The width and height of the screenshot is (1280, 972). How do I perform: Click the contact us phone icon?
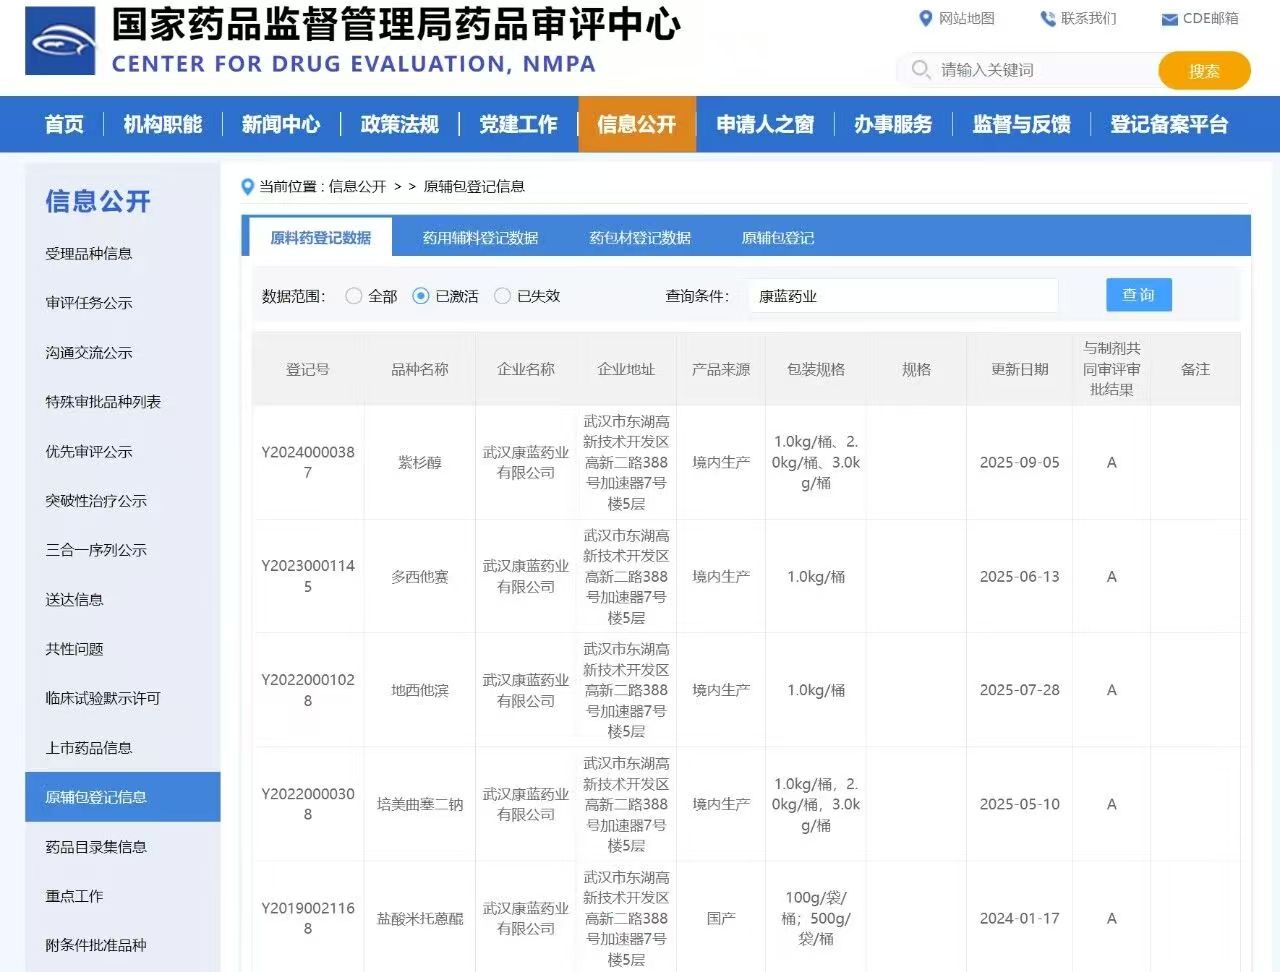click(1047, 18)
